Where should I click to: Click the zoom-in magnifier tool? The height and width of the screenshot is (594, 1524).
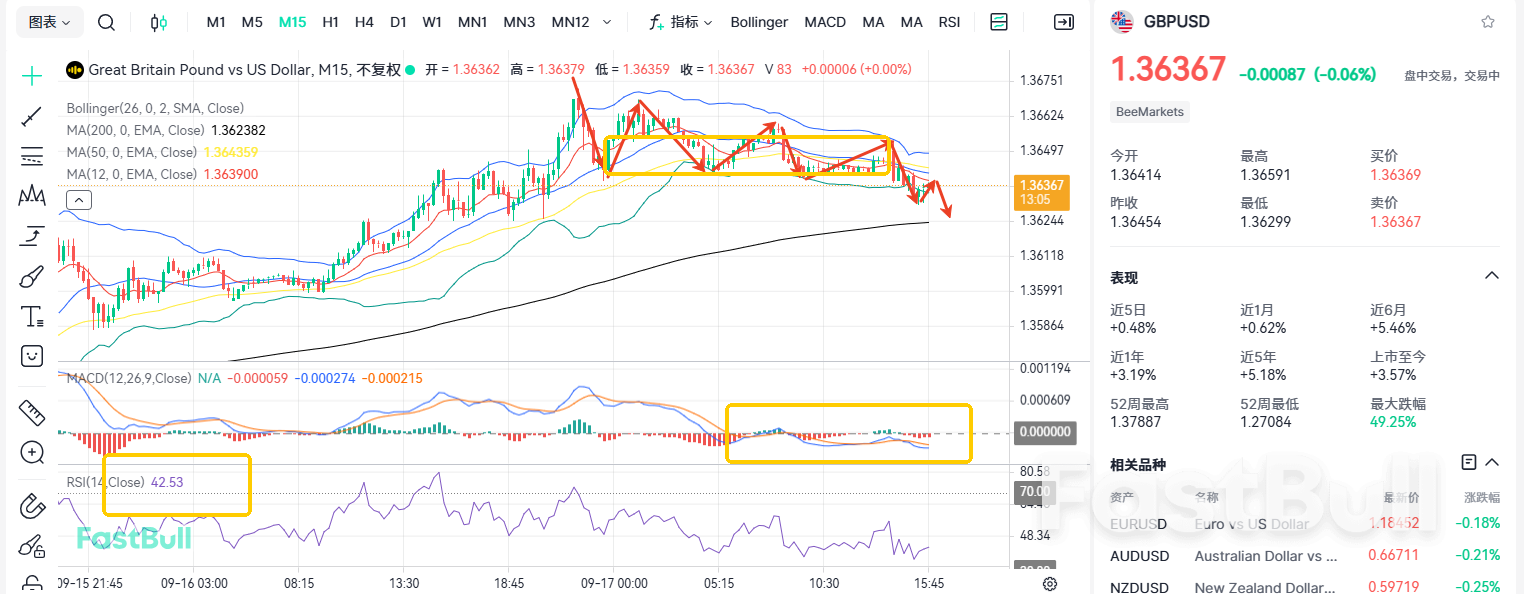pyautogui.click(x=32, y=452)
